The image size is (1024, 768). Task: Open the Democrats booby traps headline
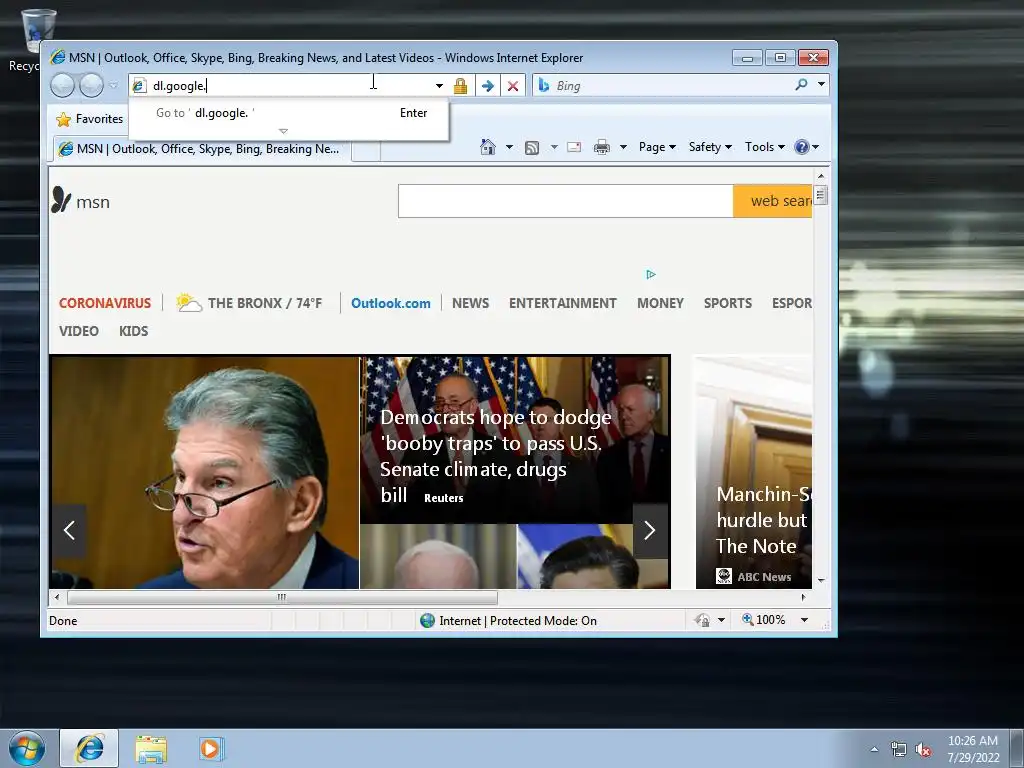click(496, 456)
